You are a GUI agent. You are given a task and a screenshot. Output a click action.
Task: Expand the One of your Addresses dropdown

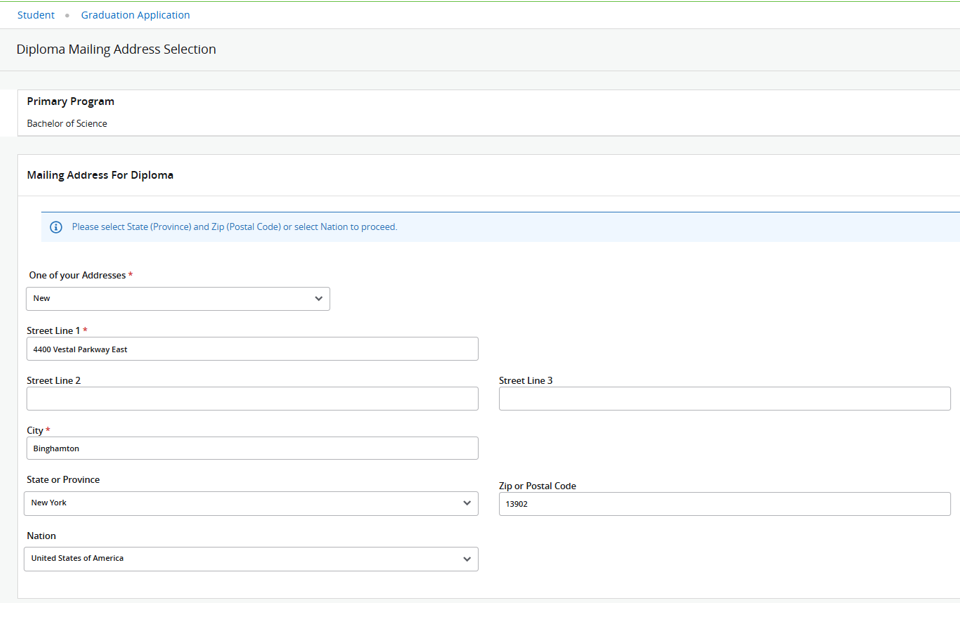178,298
